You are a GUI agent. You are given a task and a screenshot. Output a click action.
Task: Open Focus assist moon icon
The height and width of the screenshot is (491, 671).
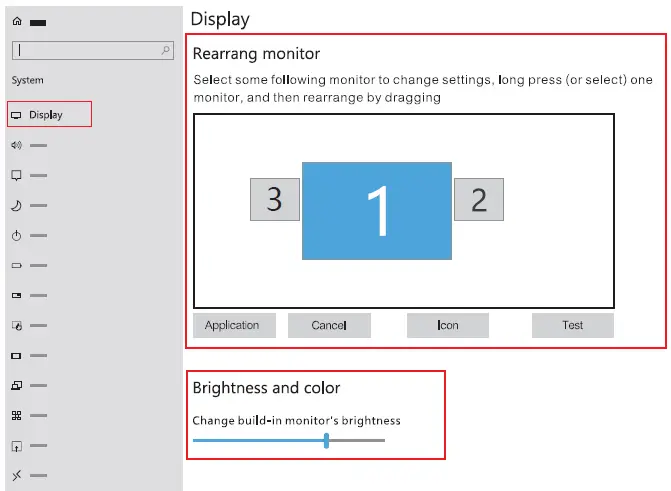click(16, 206)
